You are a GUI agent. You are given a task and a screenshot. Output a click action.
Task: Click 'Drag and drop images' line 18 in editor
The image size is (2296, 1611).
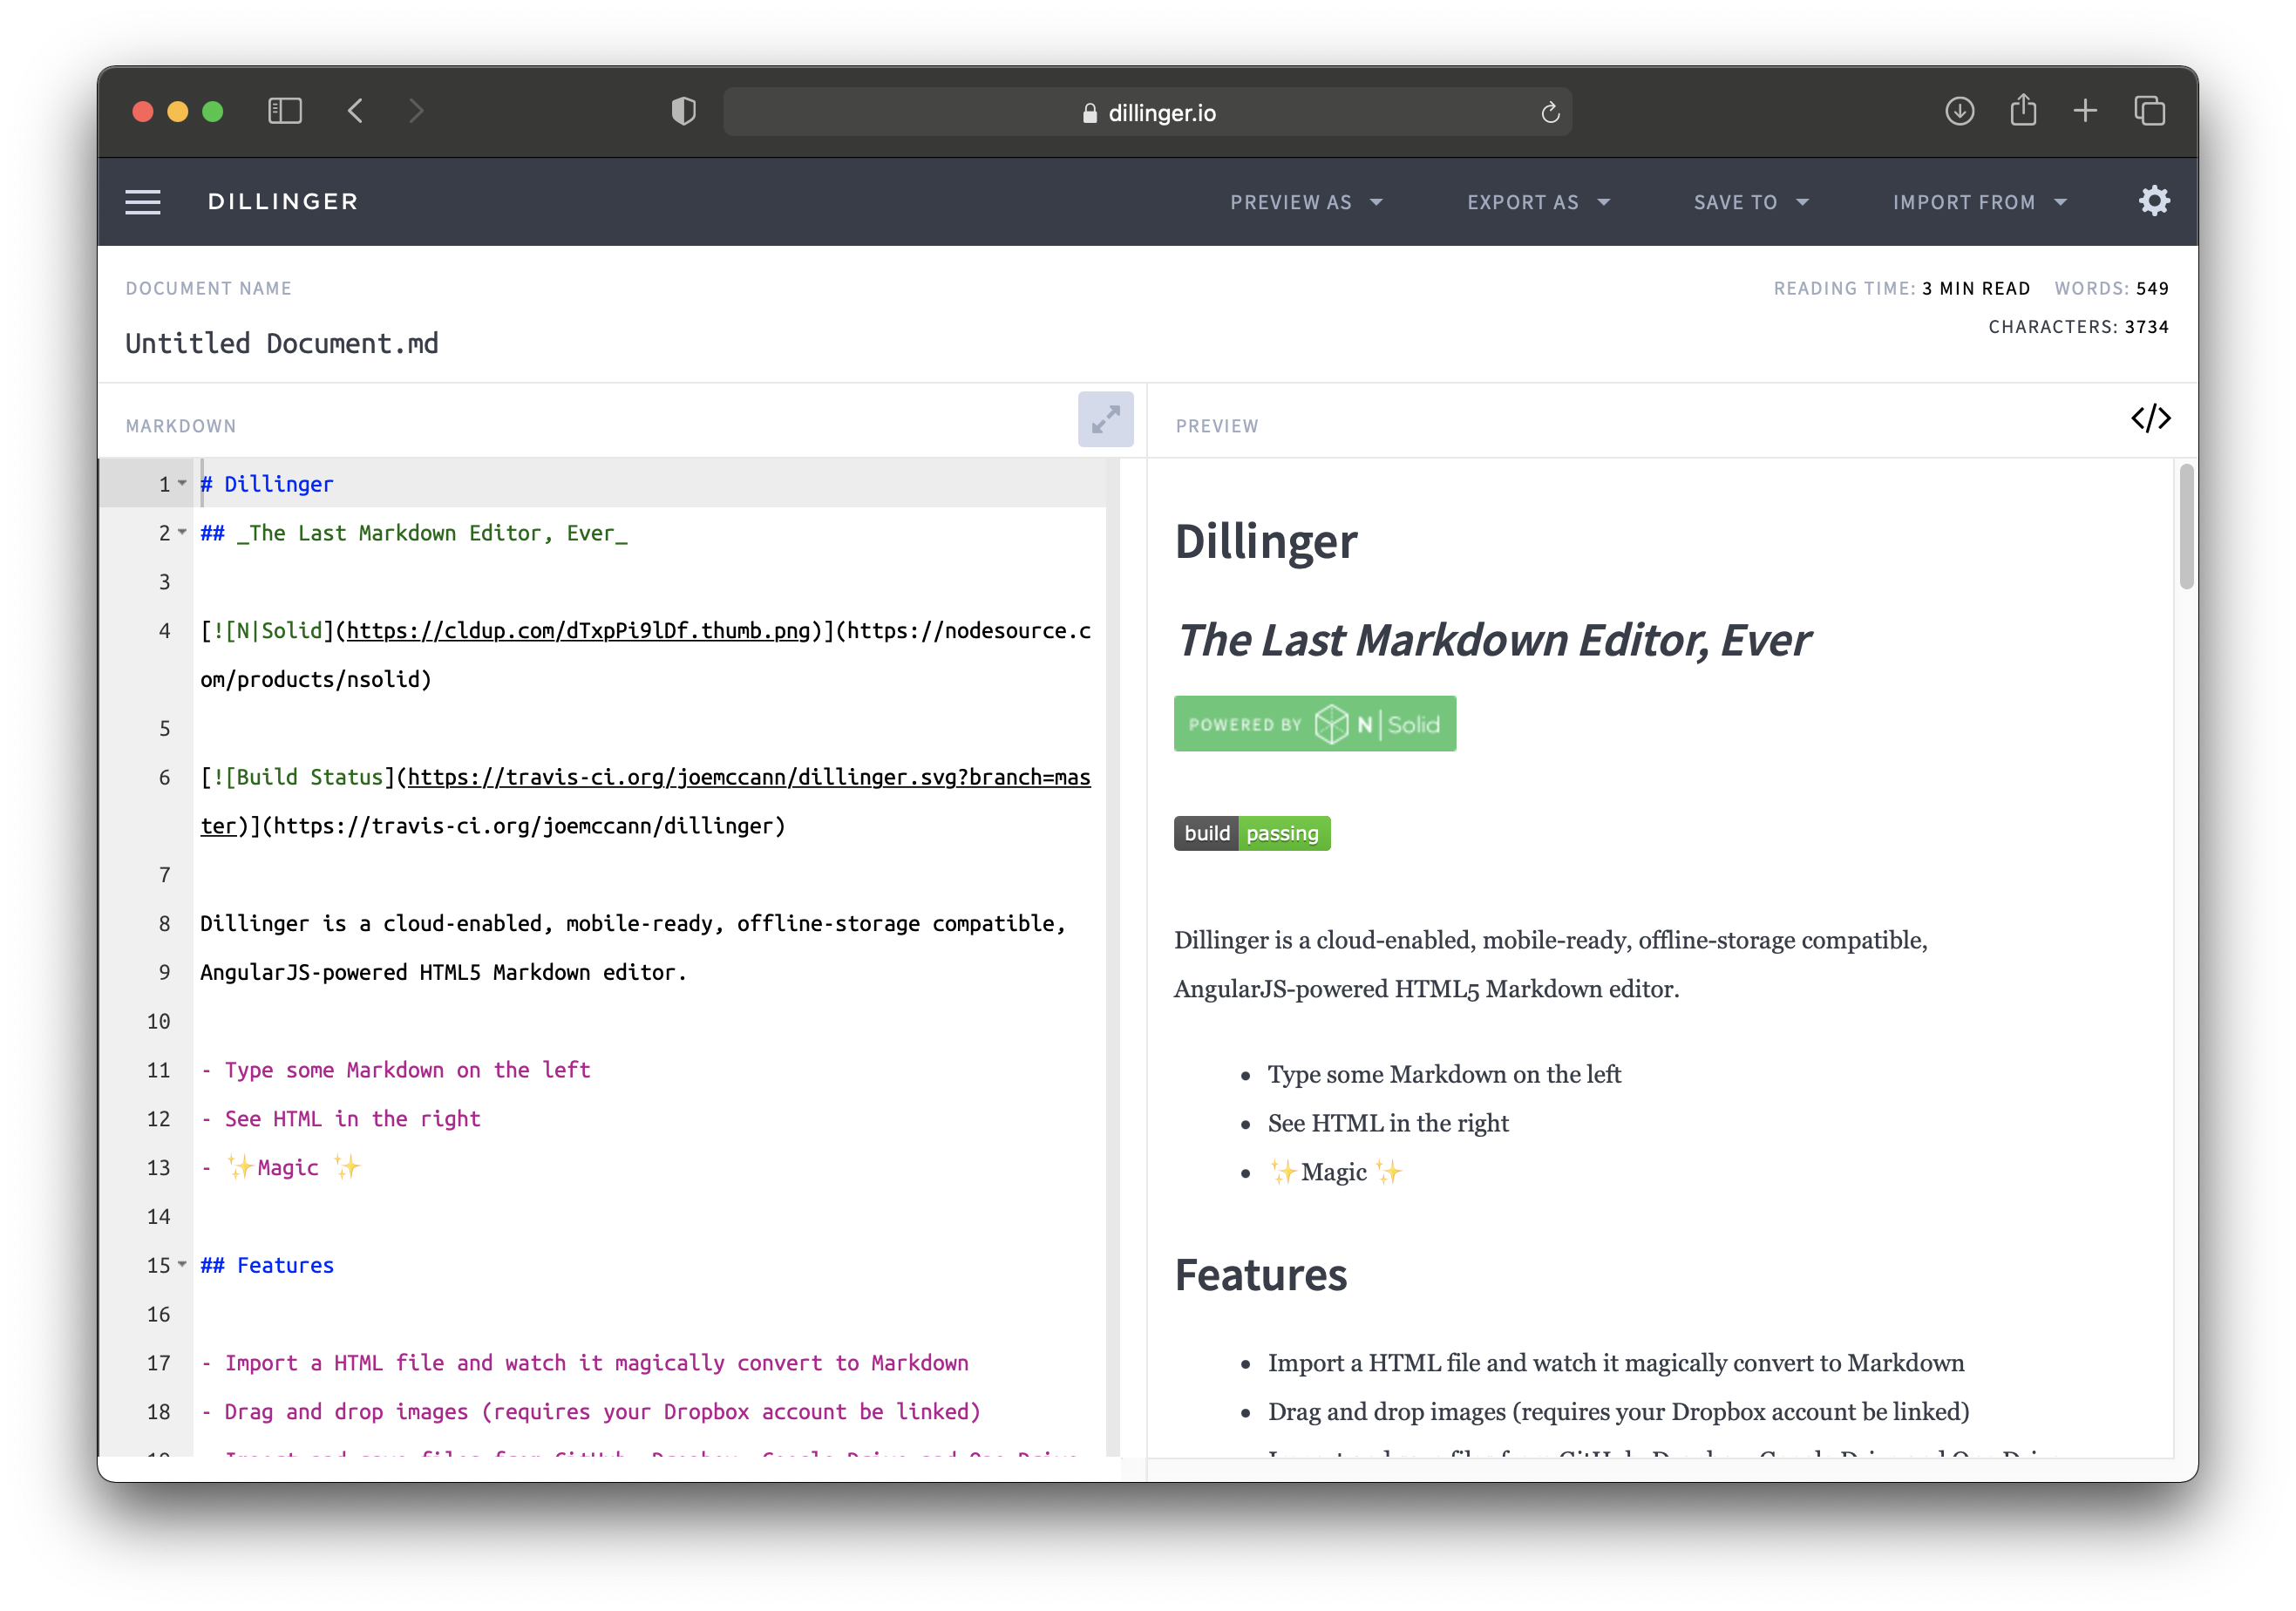point(590,1412)
